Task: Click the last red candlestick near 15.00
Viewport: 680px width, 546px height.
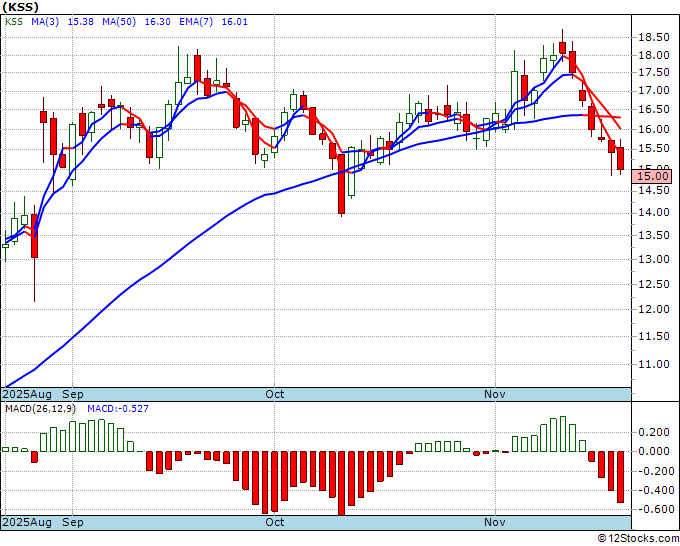Action: point(621,158)
